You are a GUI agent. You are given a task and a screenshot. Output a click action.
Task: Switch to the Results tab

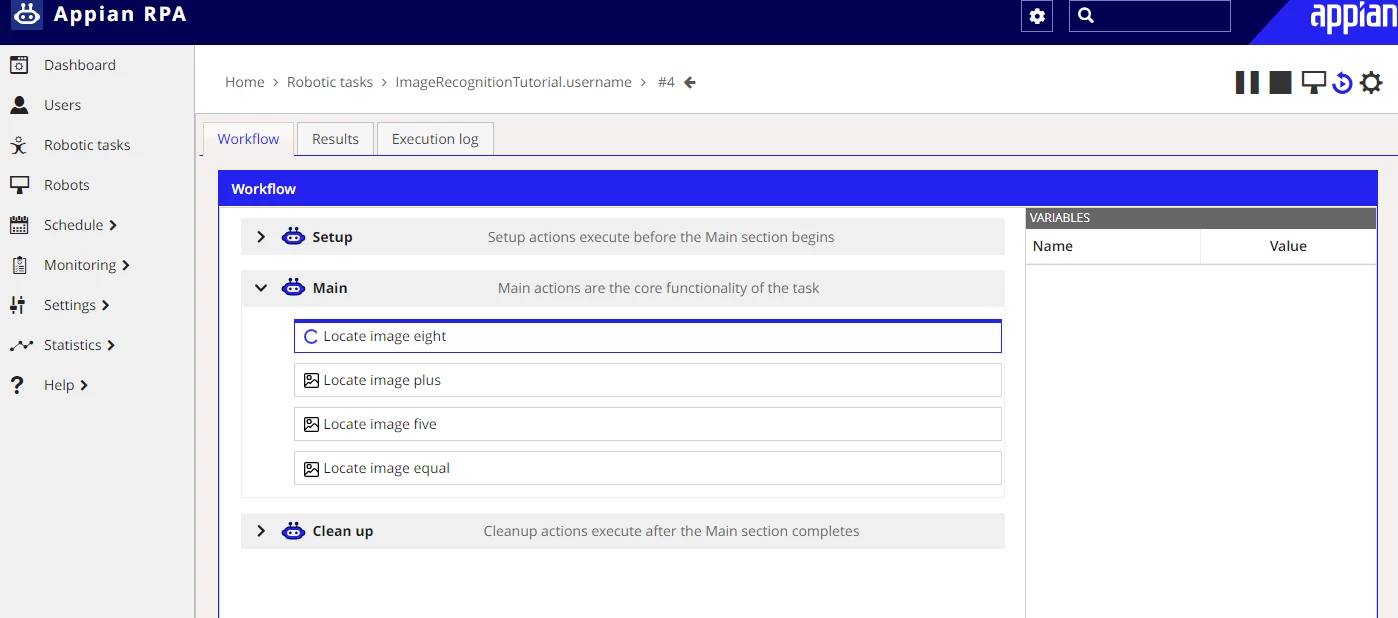pos(335,139)
